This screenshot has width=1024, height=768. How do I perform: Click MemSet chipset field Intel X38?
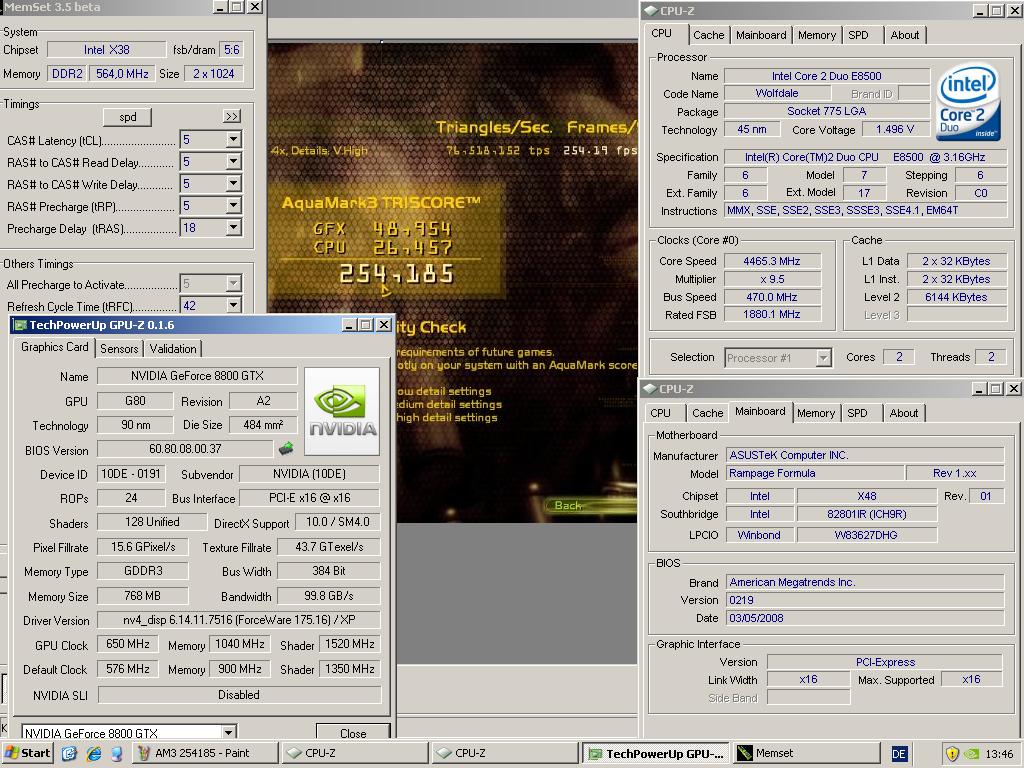click(106, 50)
